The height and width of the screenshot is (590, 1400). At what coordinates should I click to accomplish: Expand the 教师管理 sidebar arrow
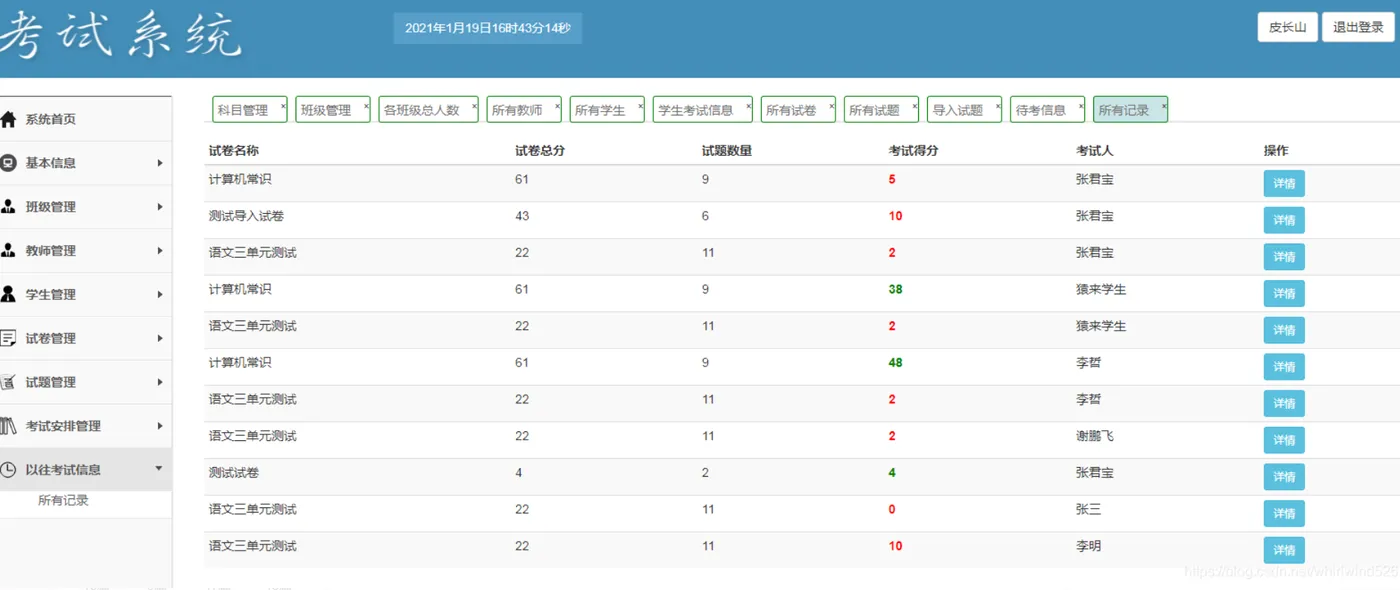[x=160, y=251]
